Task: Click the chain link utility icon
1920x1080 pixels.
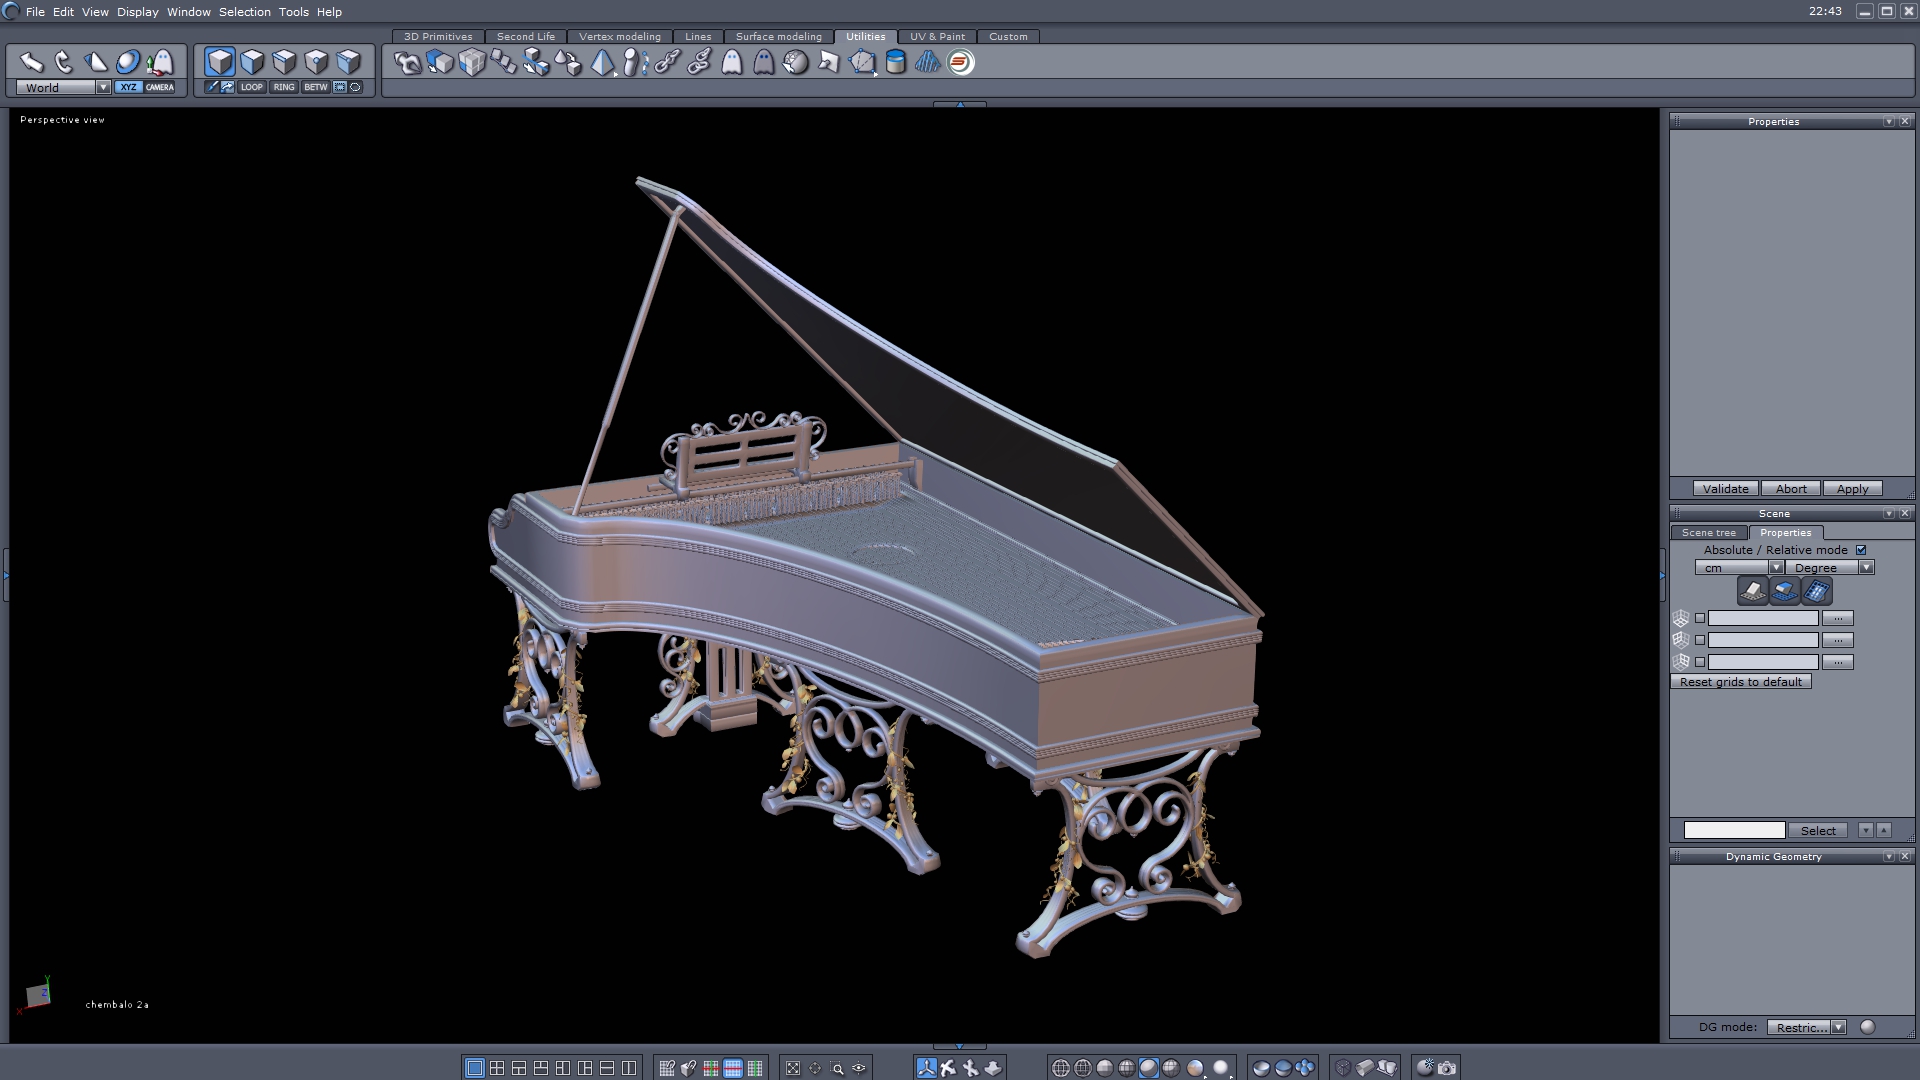Action: (x=667, y=63)
